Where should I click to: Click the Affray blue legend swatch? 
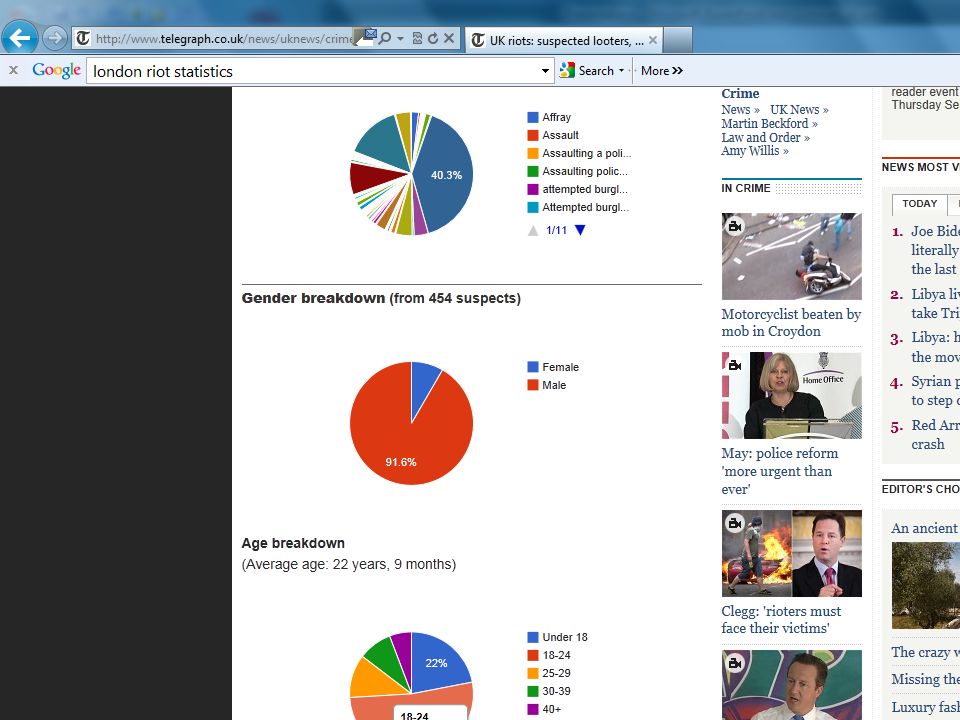533,117
